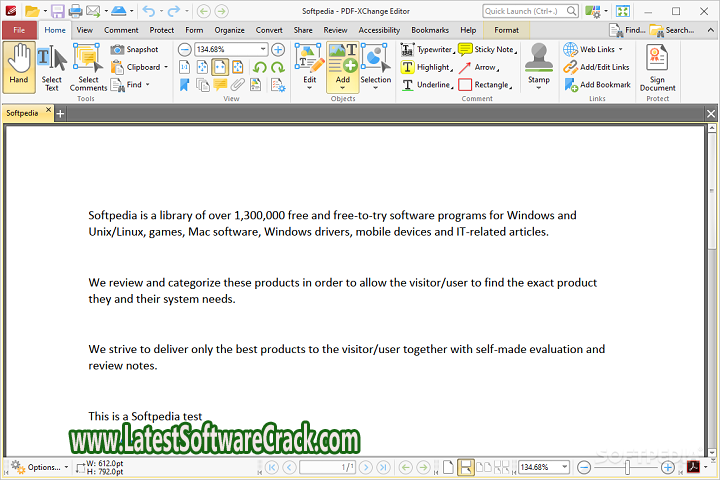Open the File menu
The height and width of the screenshot is (480, 720).
click(x=19, y=30)
